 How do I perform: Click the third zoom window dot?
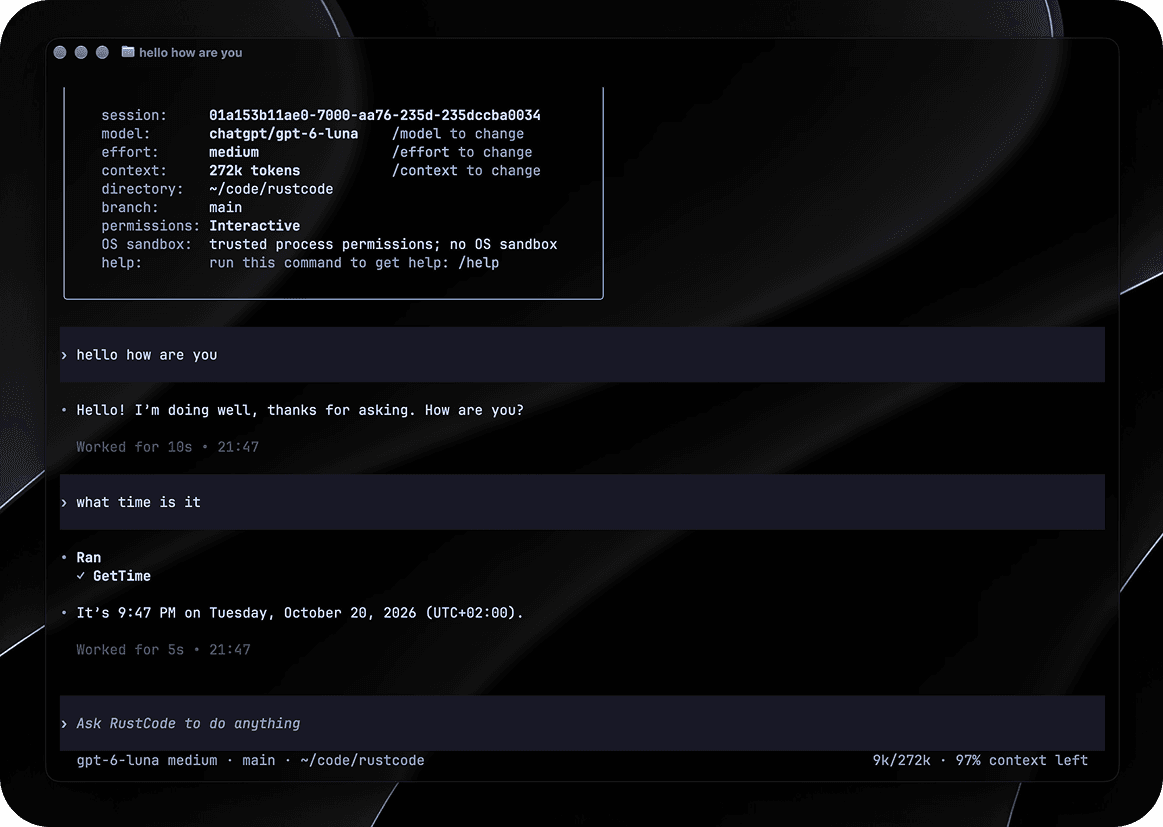click(102, 52)
